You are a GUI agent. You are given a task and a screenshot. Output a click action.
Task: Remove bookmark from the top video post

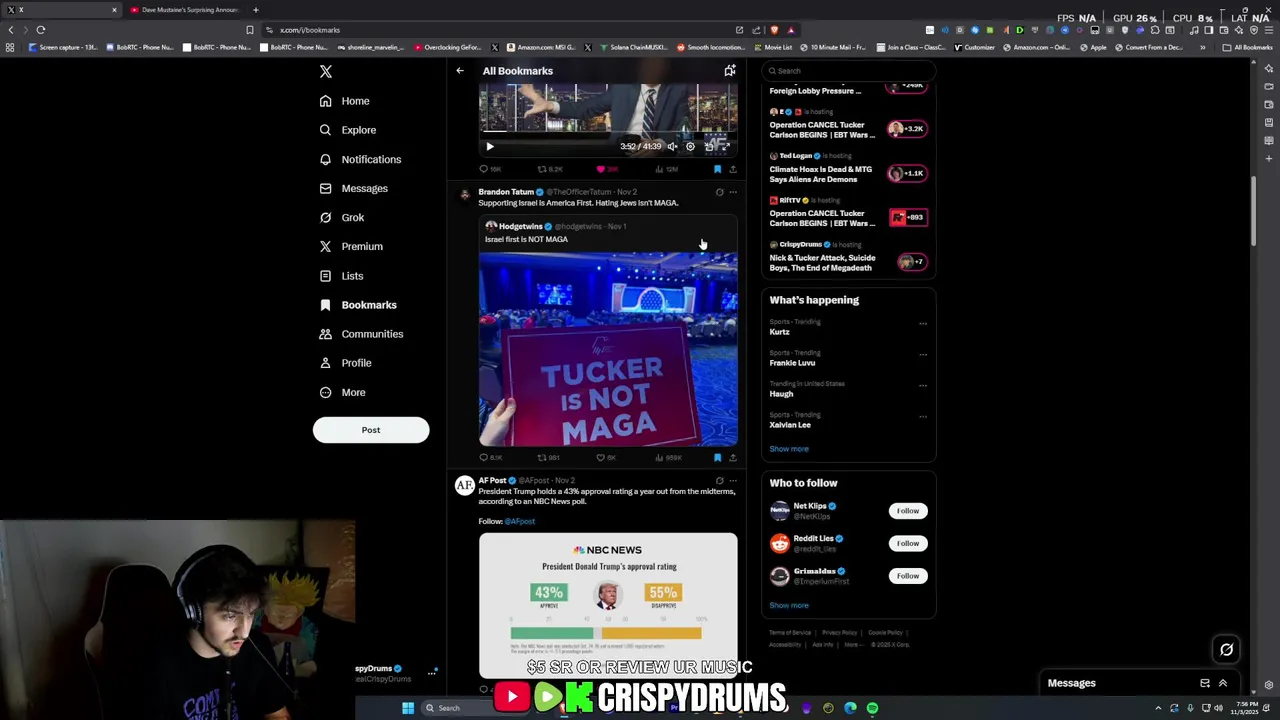coord(717,169)
